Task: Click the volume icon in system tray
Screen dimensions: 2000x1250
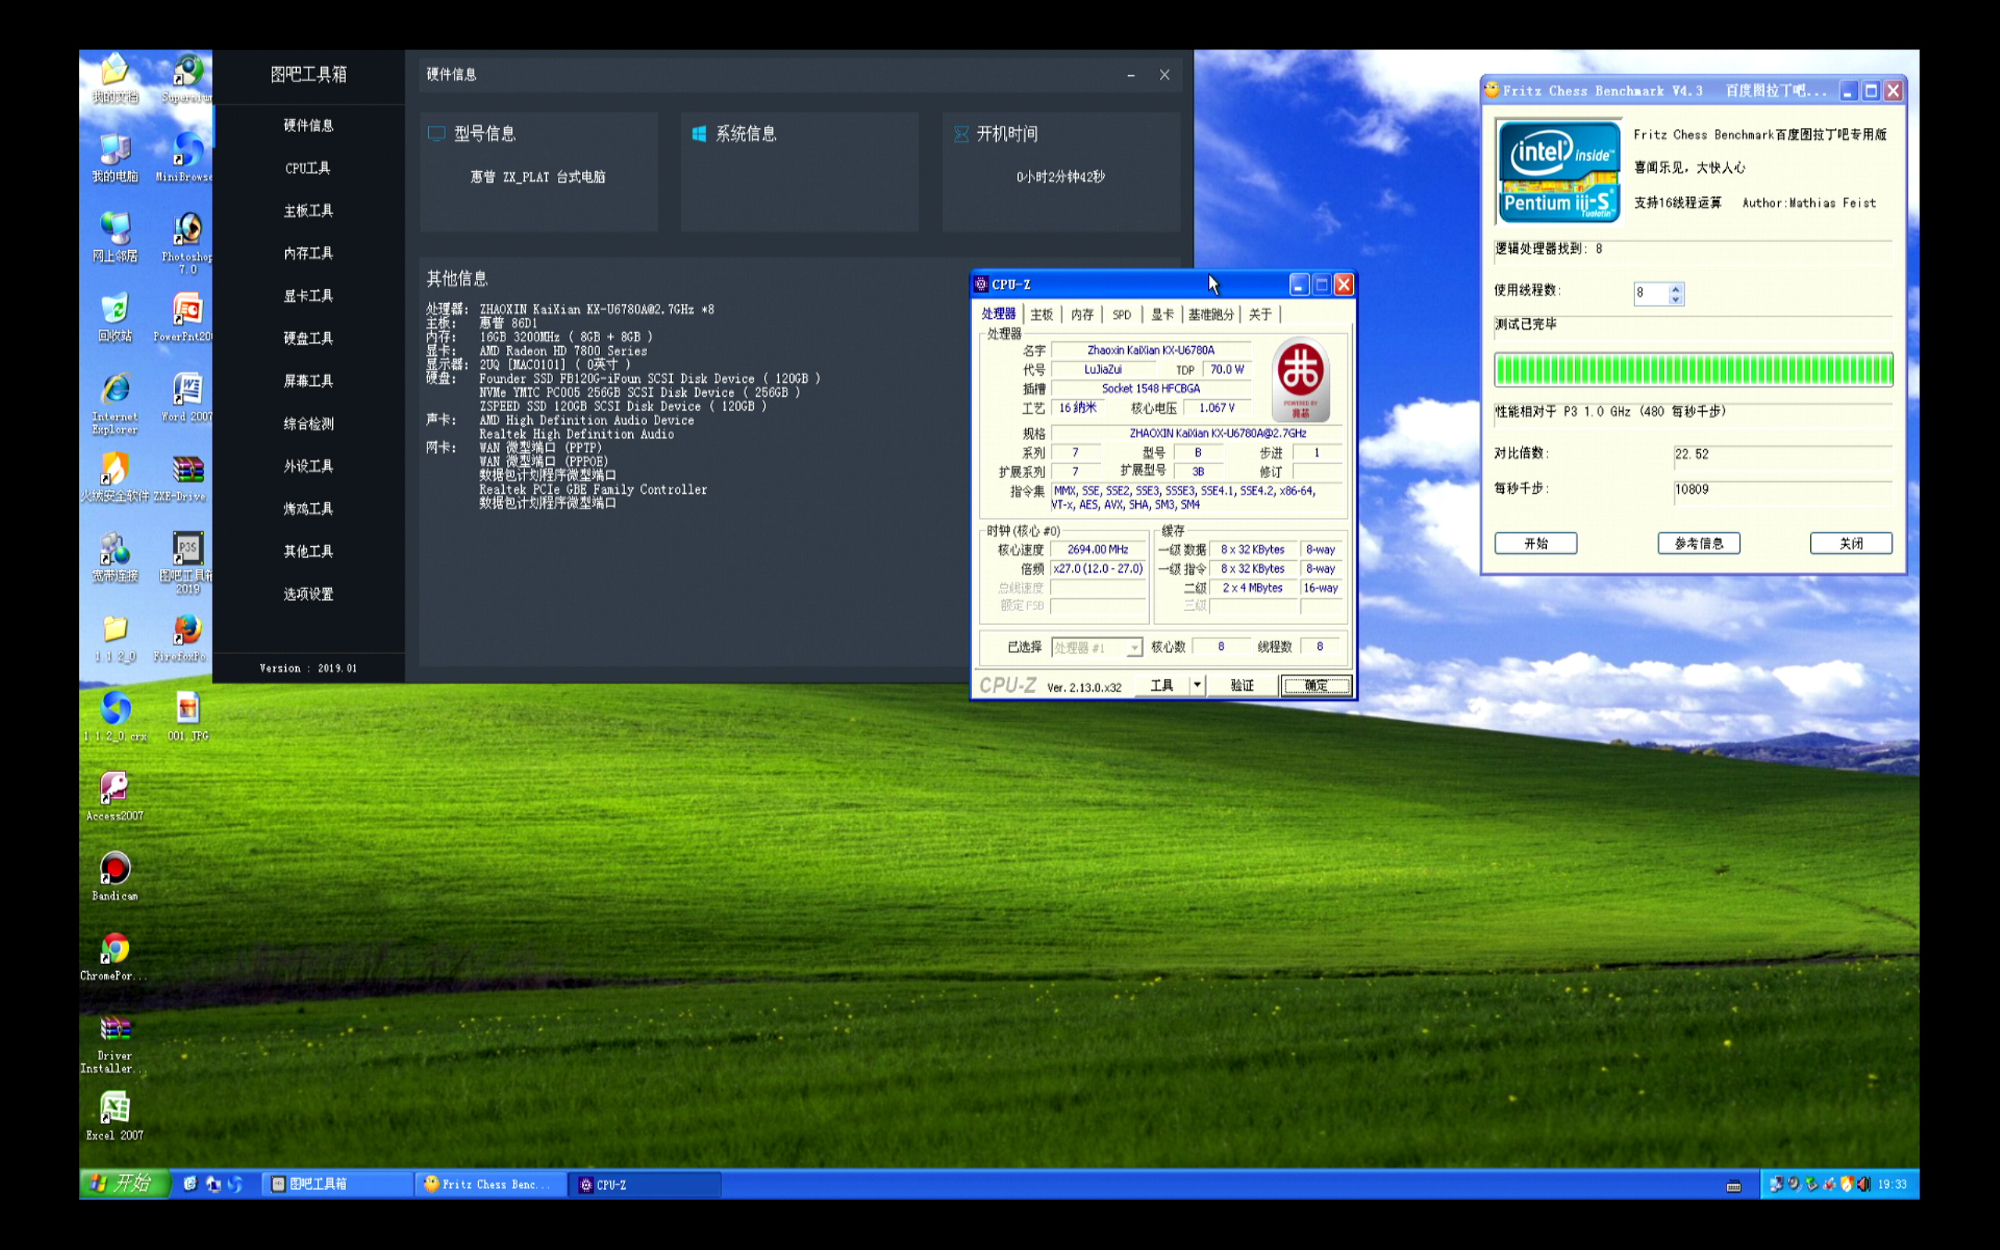Action: point(1862,1184)
